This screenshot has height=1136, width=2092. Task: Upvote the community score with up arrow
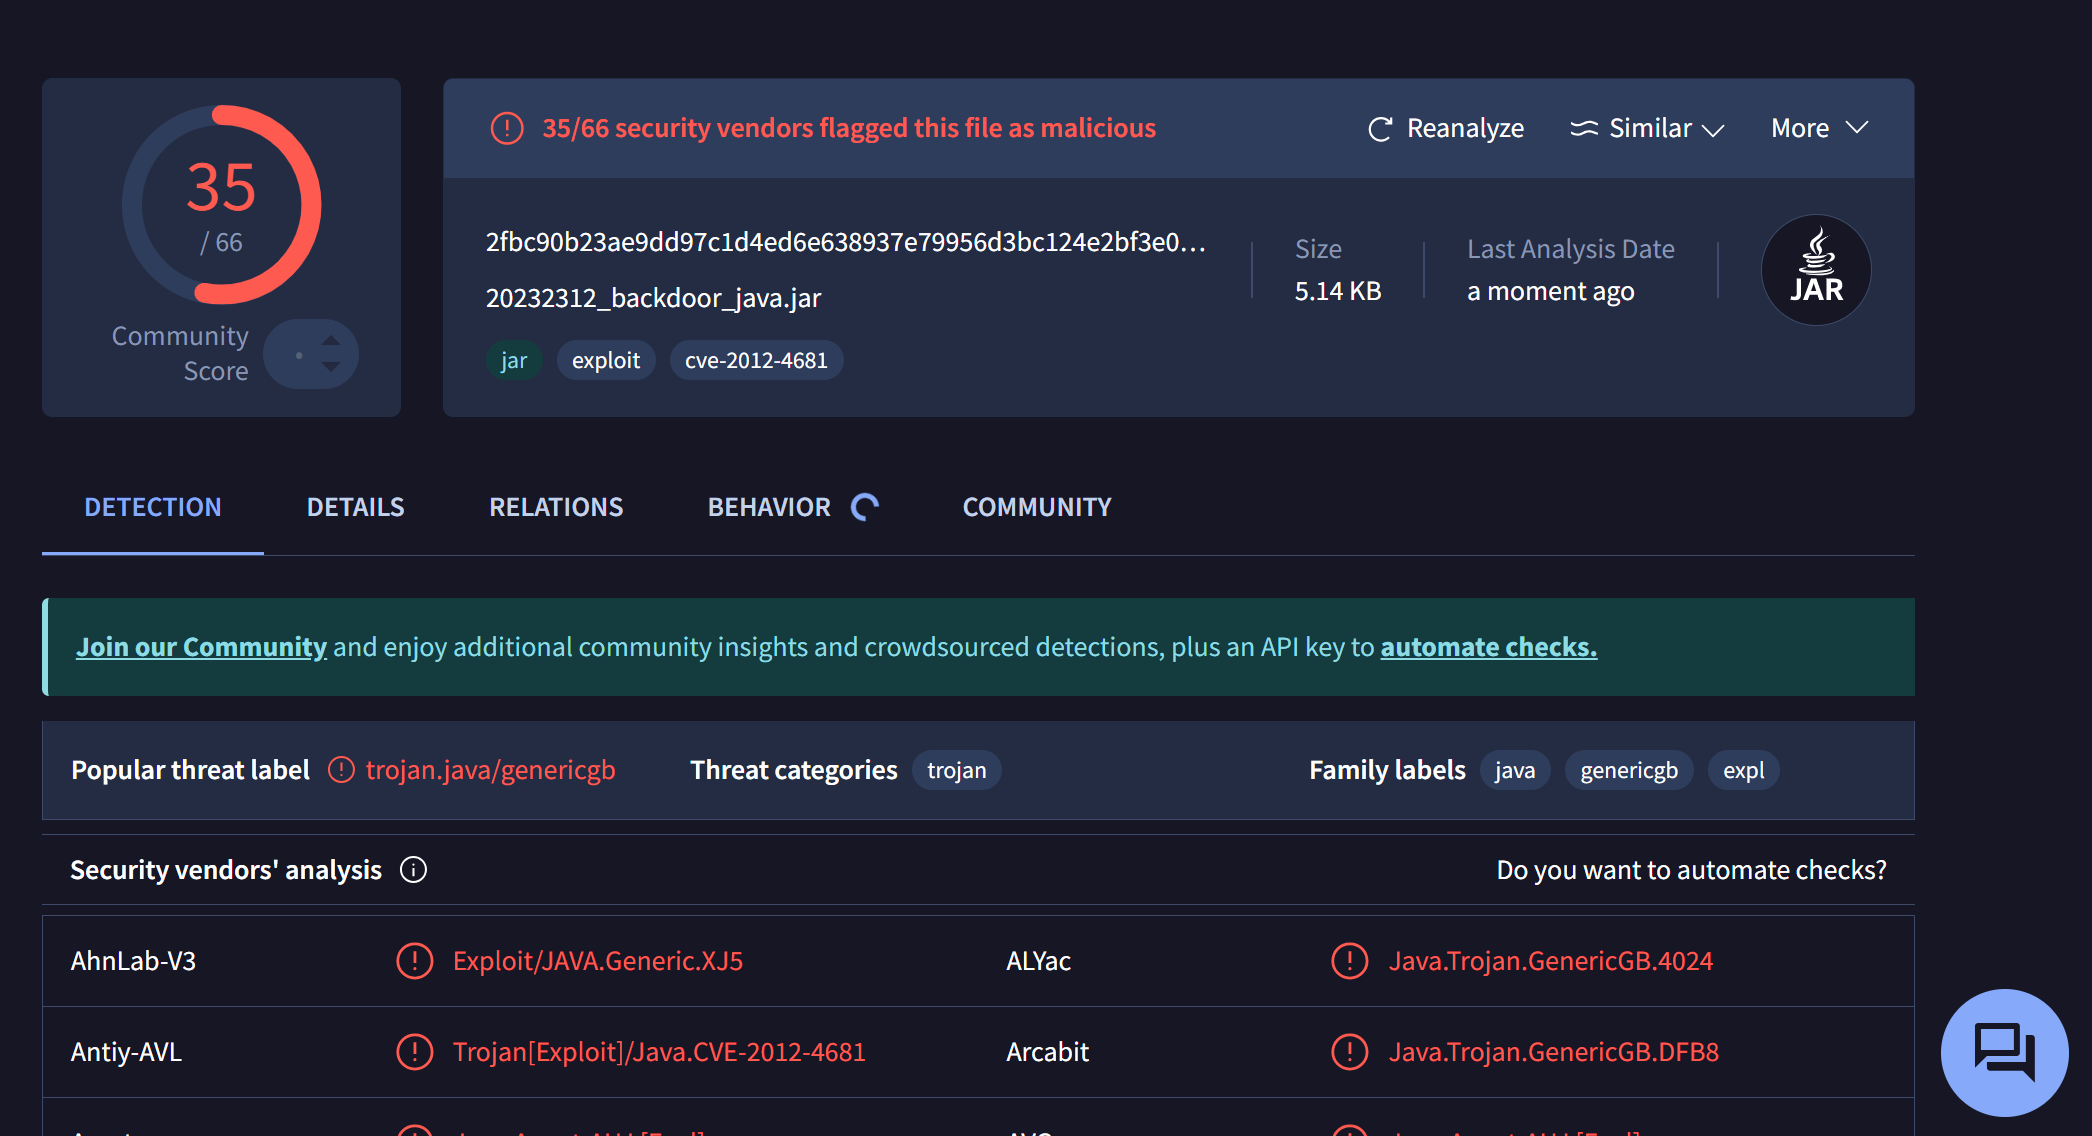tap(331, 341)
